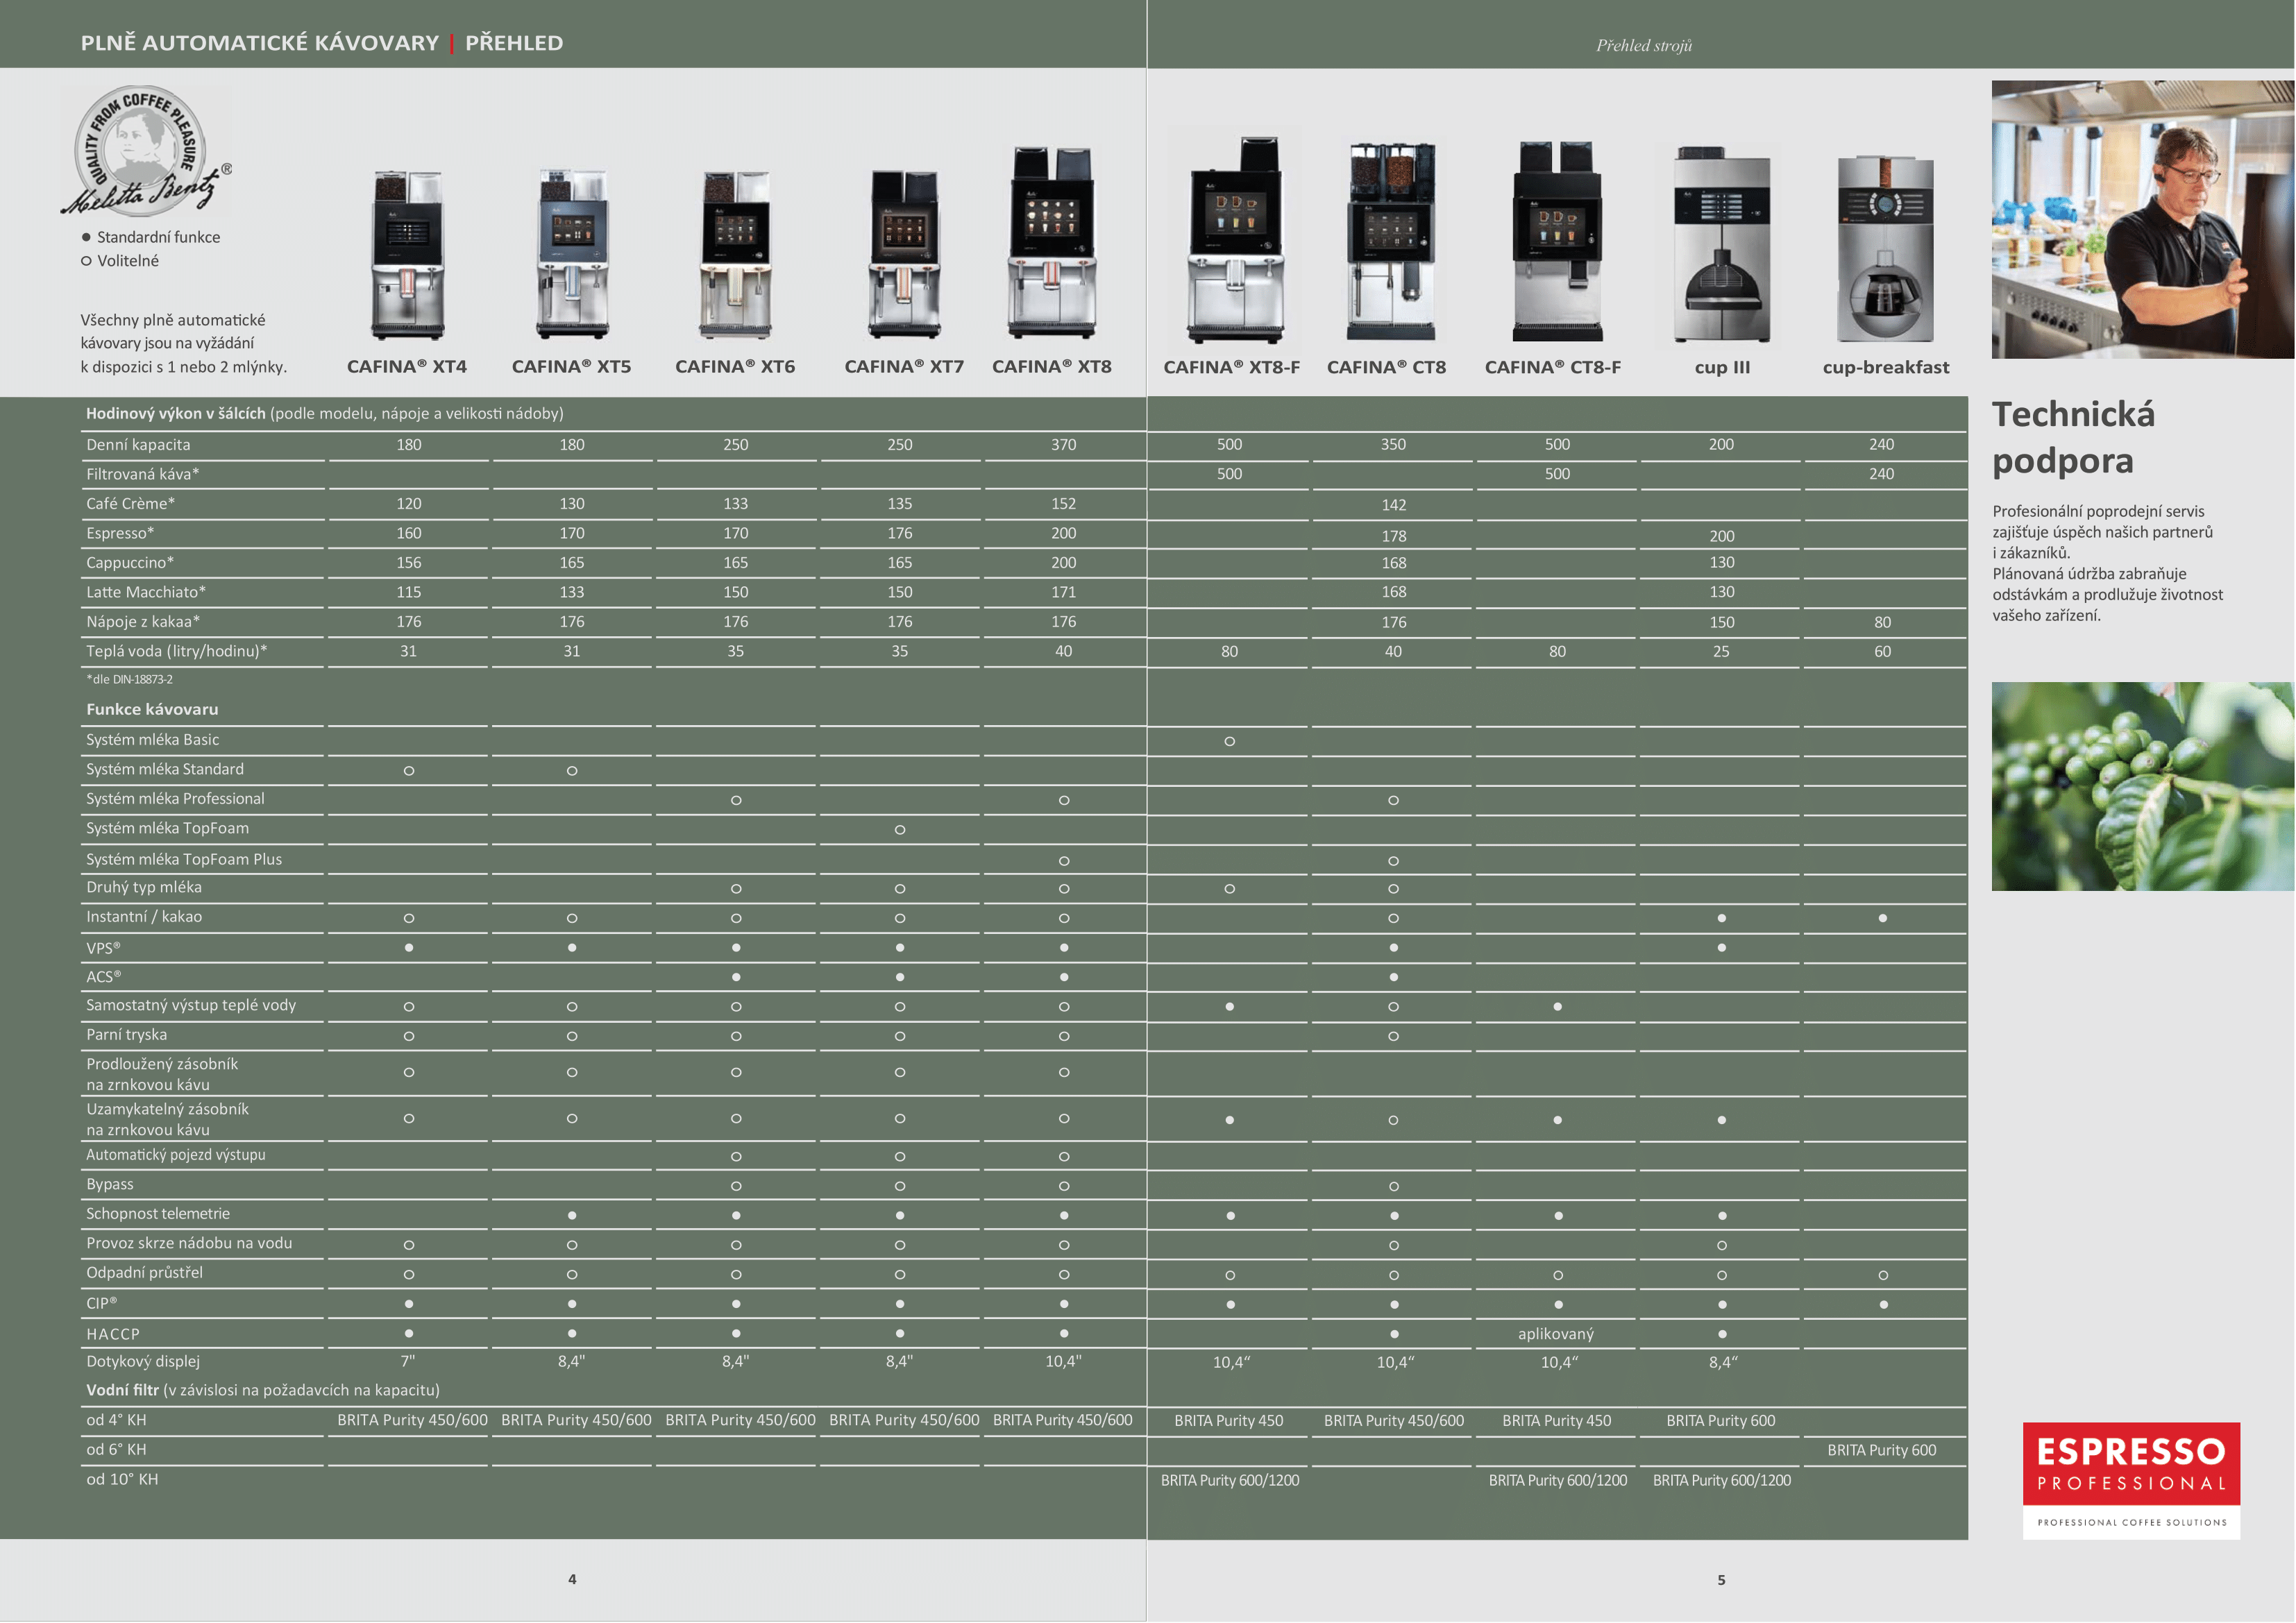This screenshot has width=2296, height=1623.
Task: Click Systém mléka TopFoam Plus circle under CT8
Action: tap(1394, 861)
